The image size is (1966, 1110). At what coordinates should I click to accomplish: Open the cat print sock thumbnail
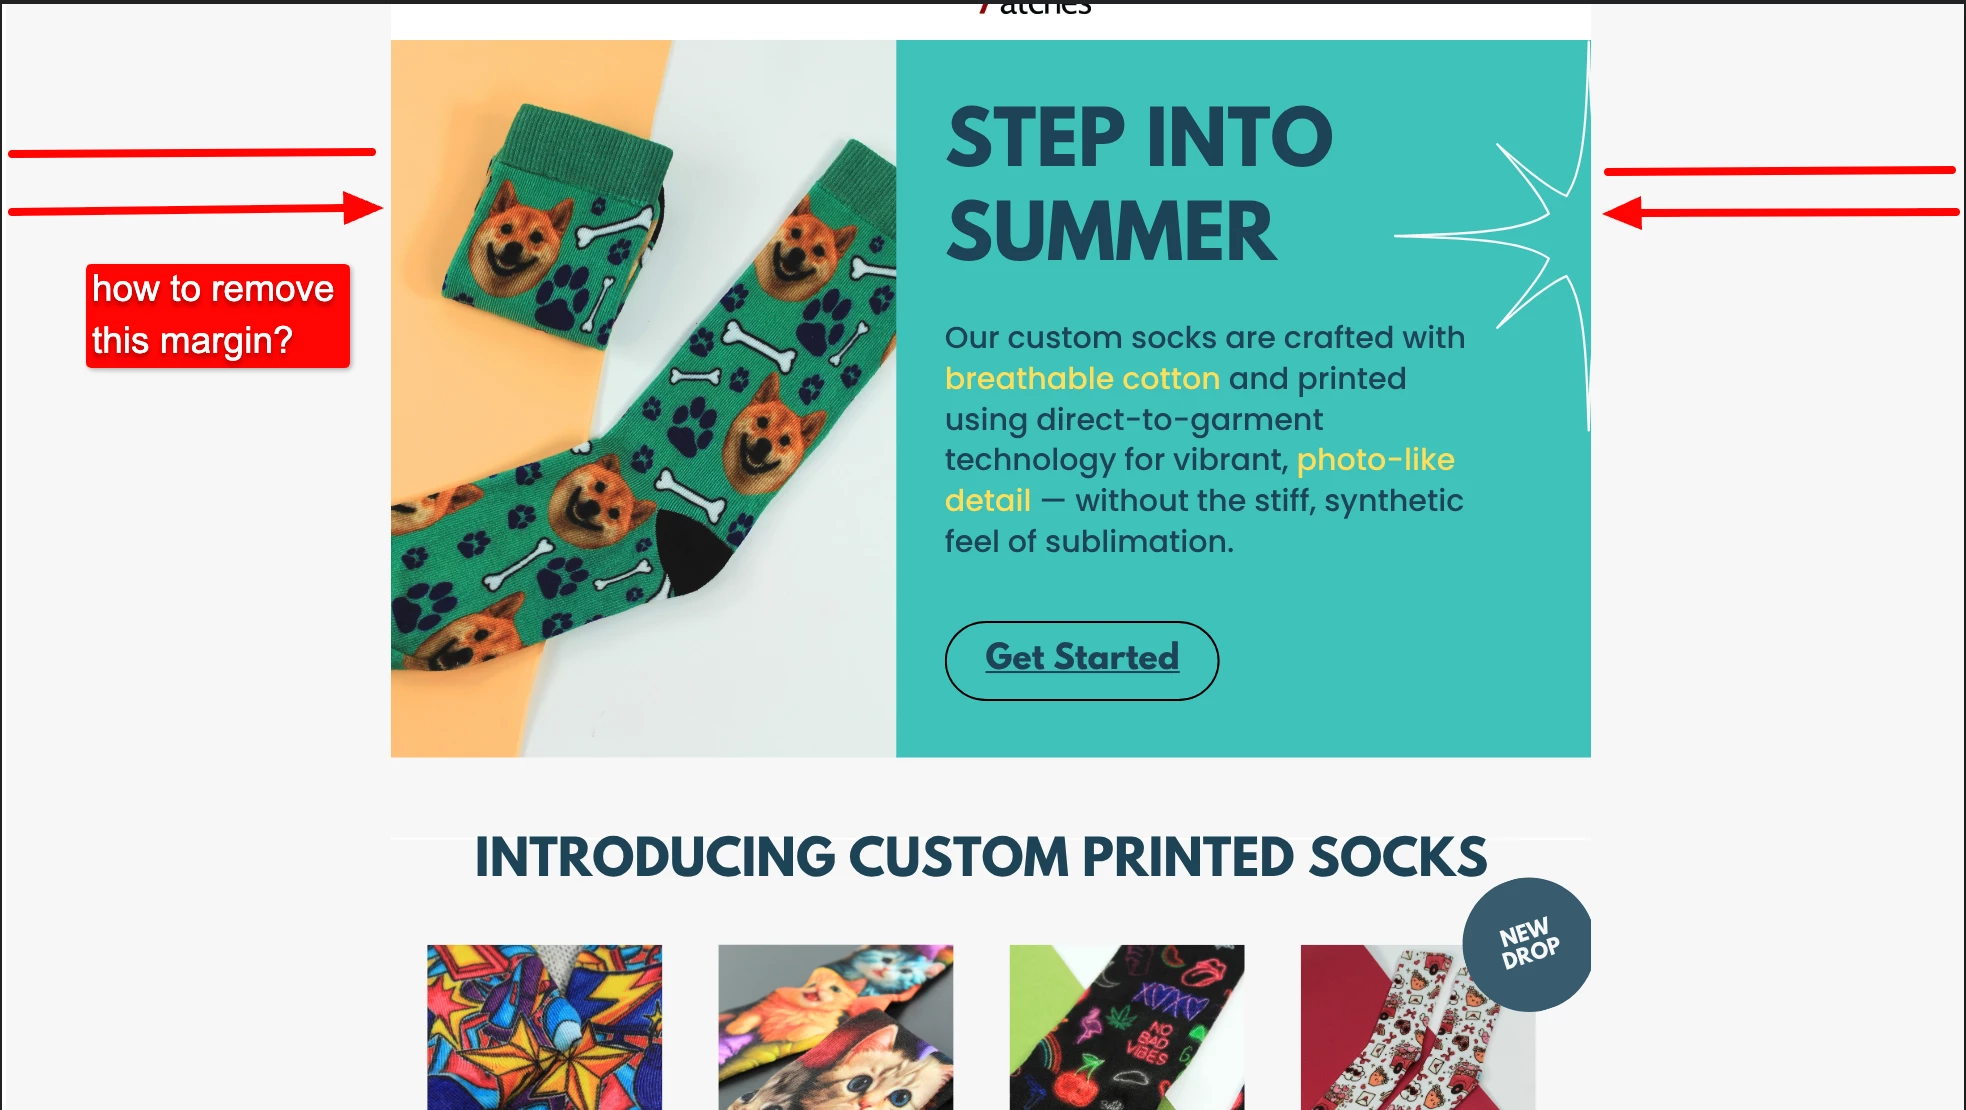coord(835,1027)
